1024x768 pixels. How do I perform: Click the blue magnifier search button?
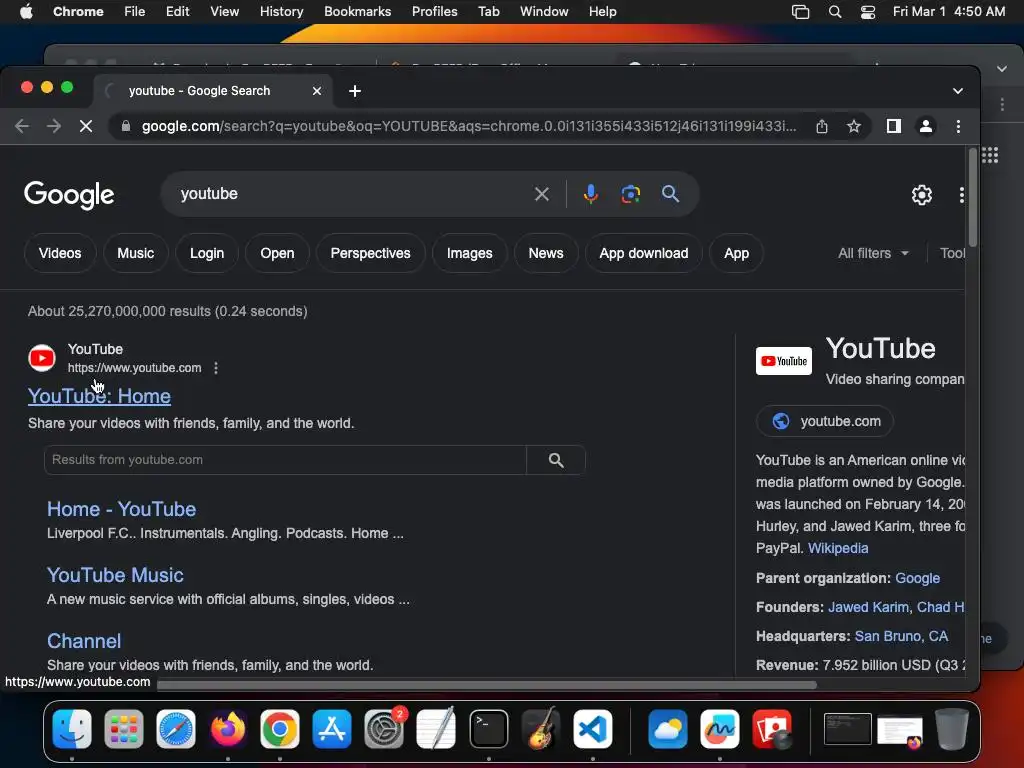[670, 194]
